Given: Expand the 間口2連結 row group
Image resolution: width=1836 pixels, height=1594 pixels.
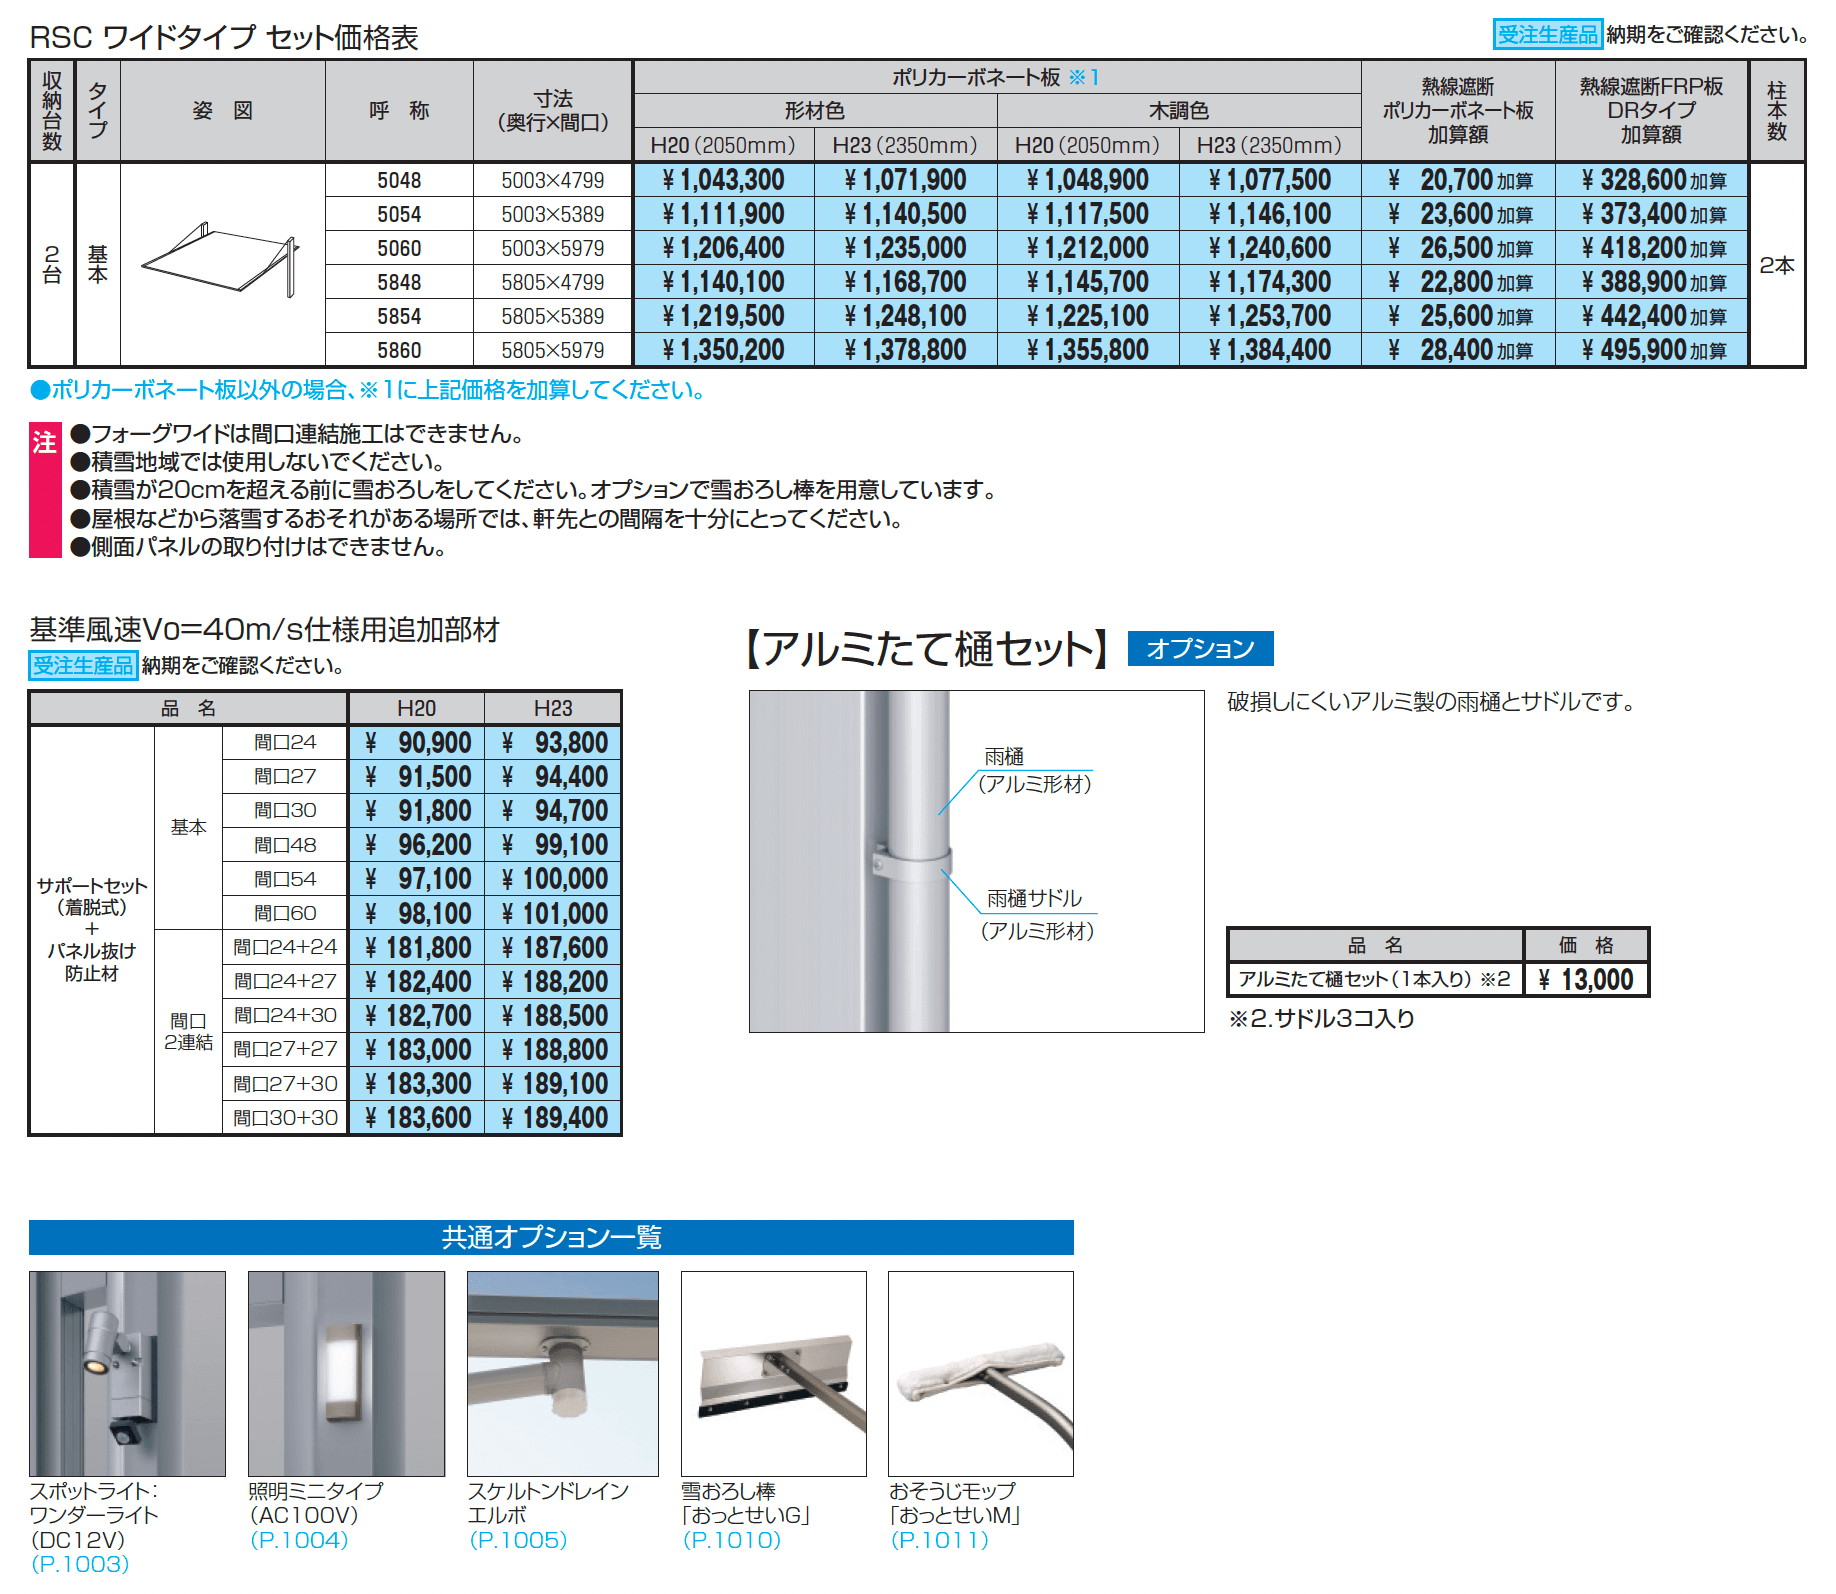Looking at the screenshot, I should (x=189, y=1032).
